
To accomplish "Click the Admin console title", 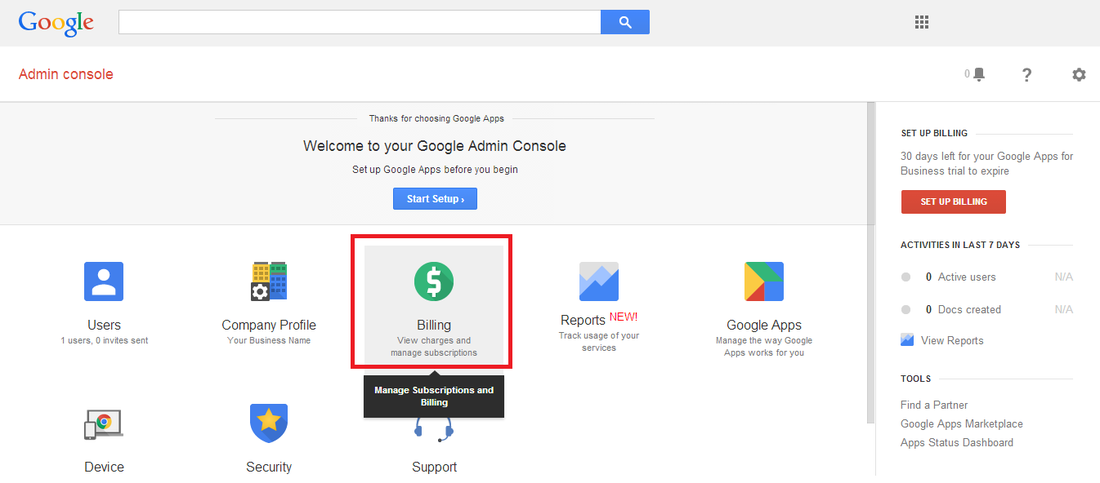I will [66, 74].
